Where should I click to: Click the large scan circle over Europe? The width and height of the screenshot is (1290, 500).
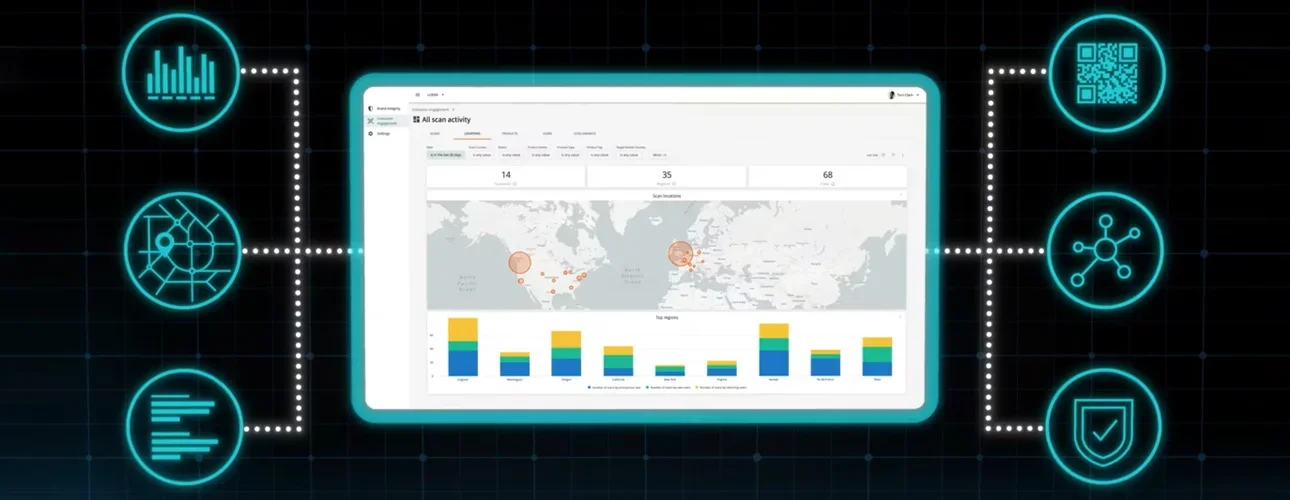680,254
